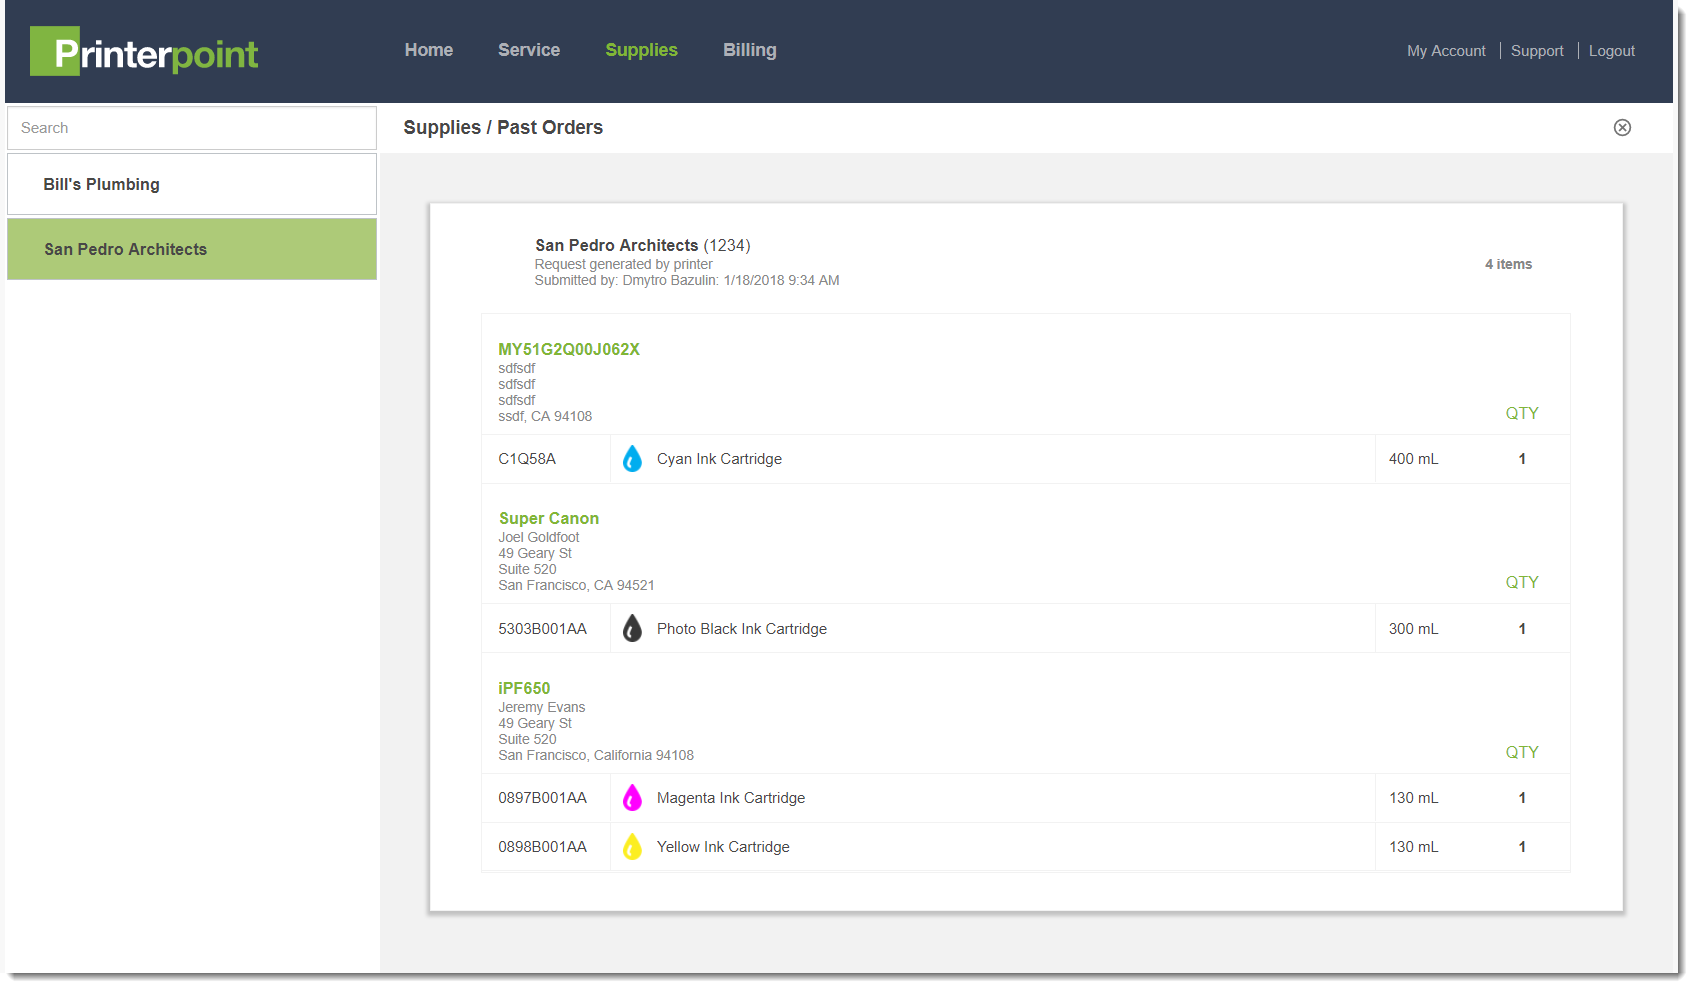The height and width of the screenshot is (988, 1693).
Task: Log out of Printerpoint
Action: point(1611,51)
